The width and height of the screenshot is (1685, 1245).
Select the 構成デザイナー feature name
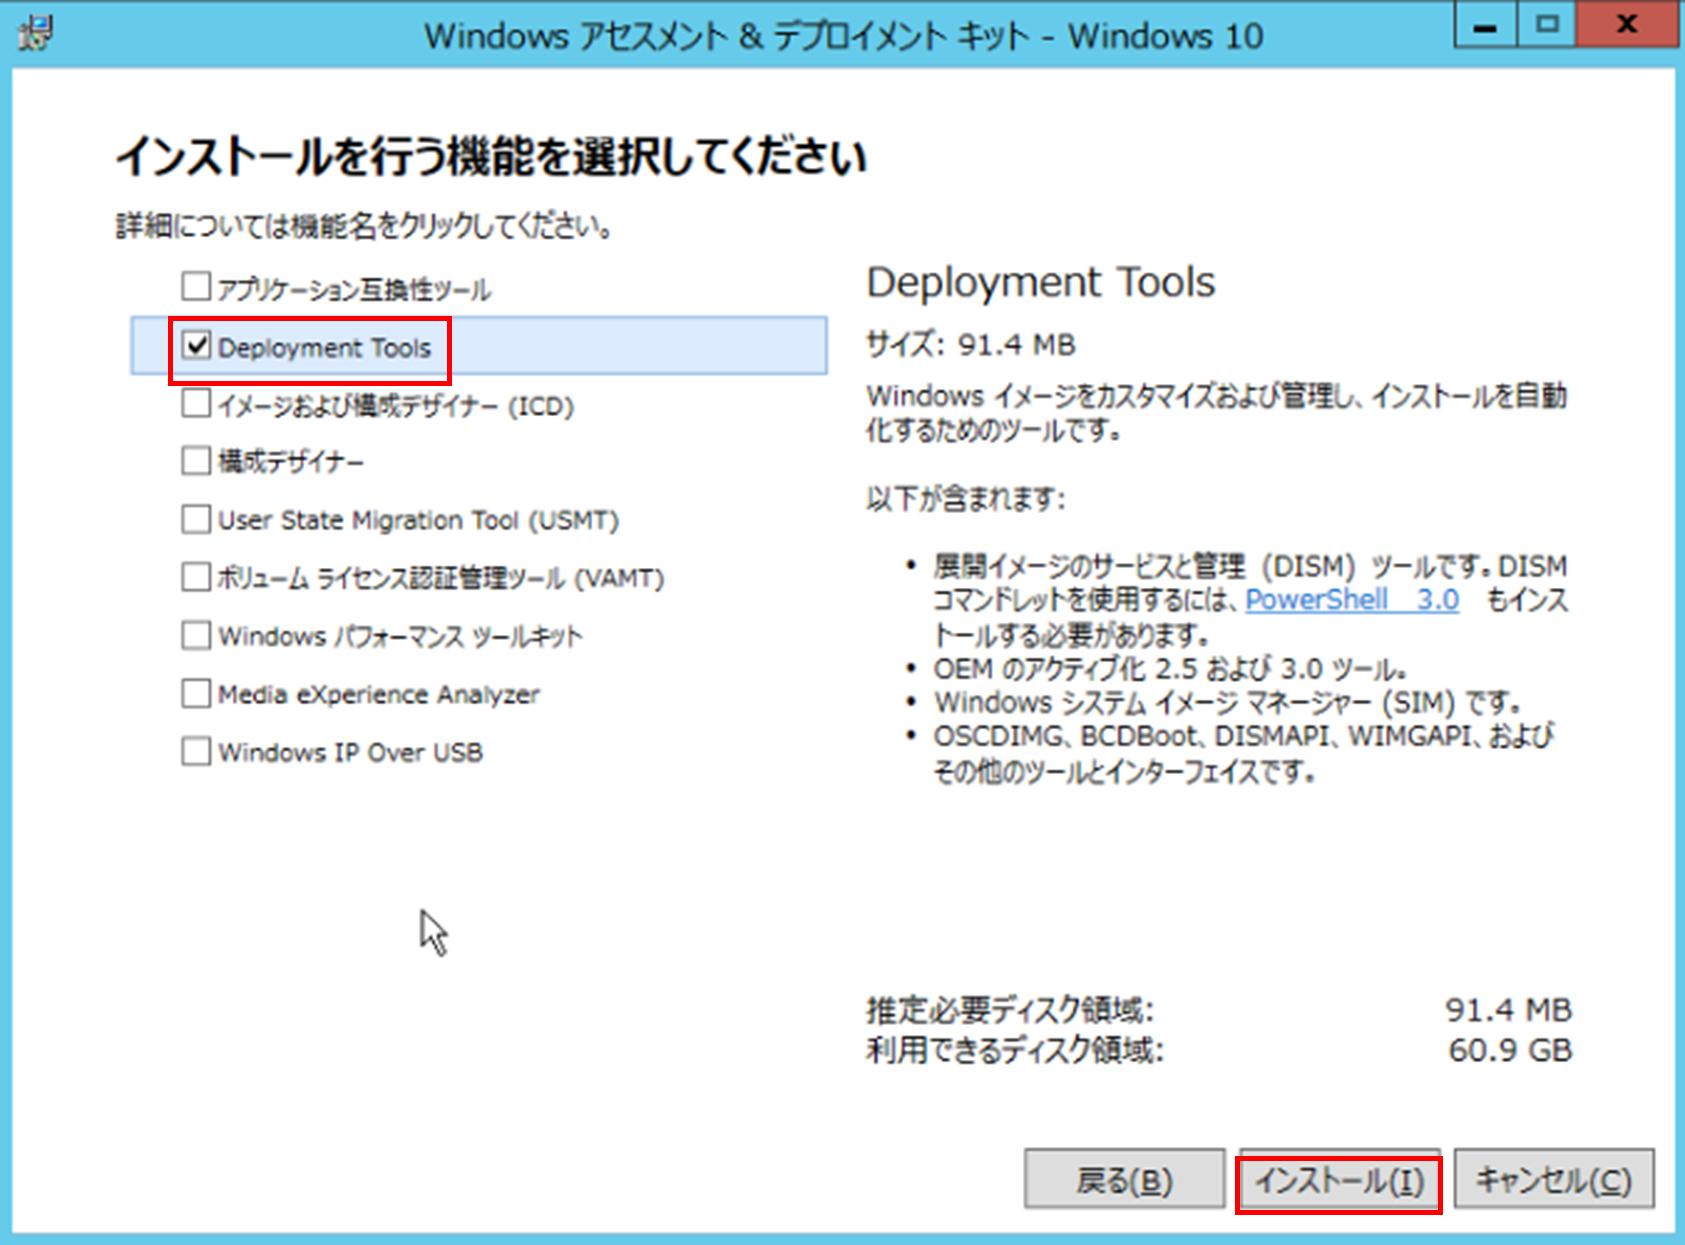pos(291,462)
